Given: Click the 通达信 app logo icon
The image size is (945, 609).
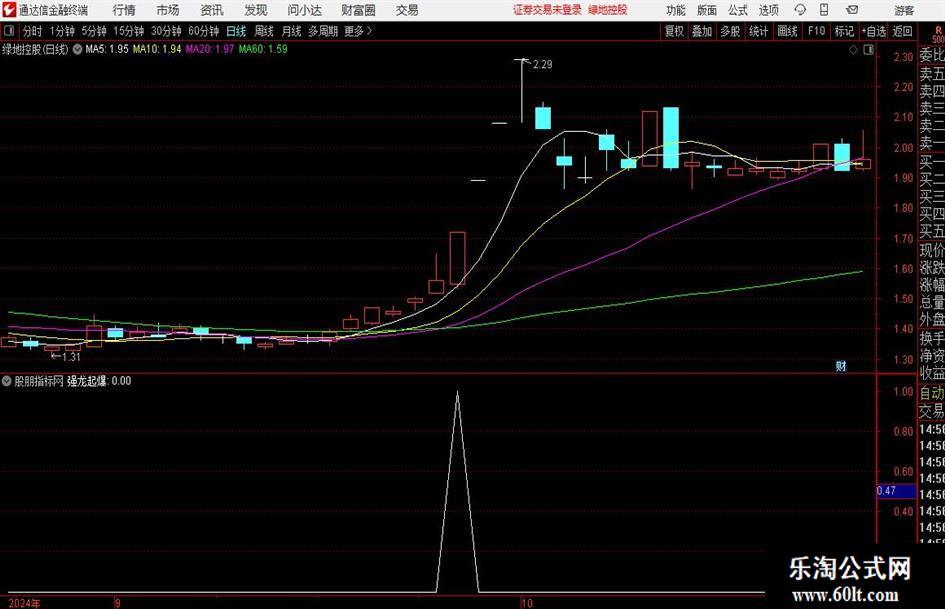Looking at the screenshot, I should (9, 10).
